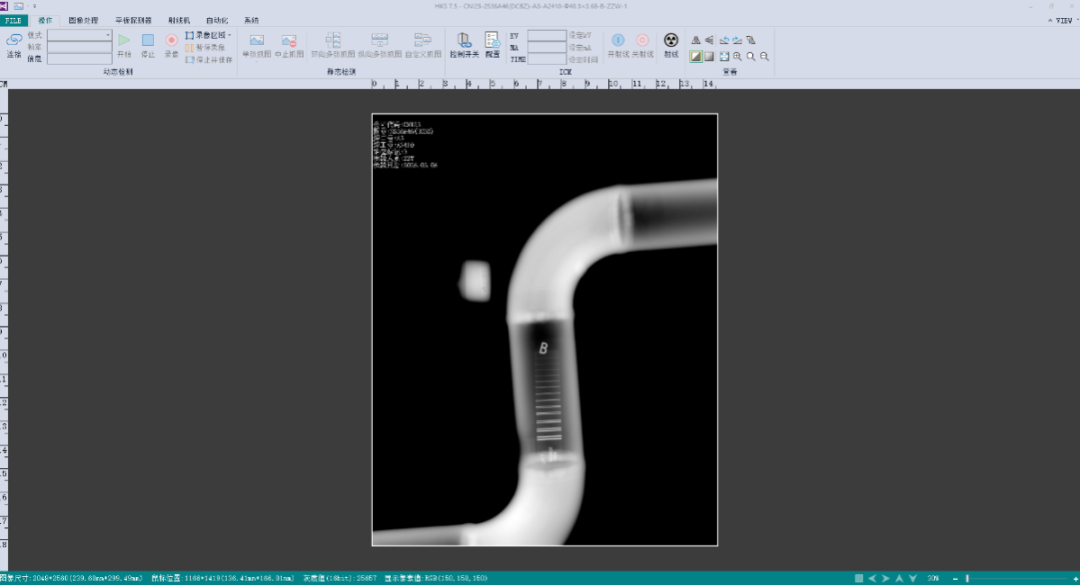Viewport: 1080px width, 586px height.
Task: Click the rotate left icon
Action: click(x=723, y=40)
